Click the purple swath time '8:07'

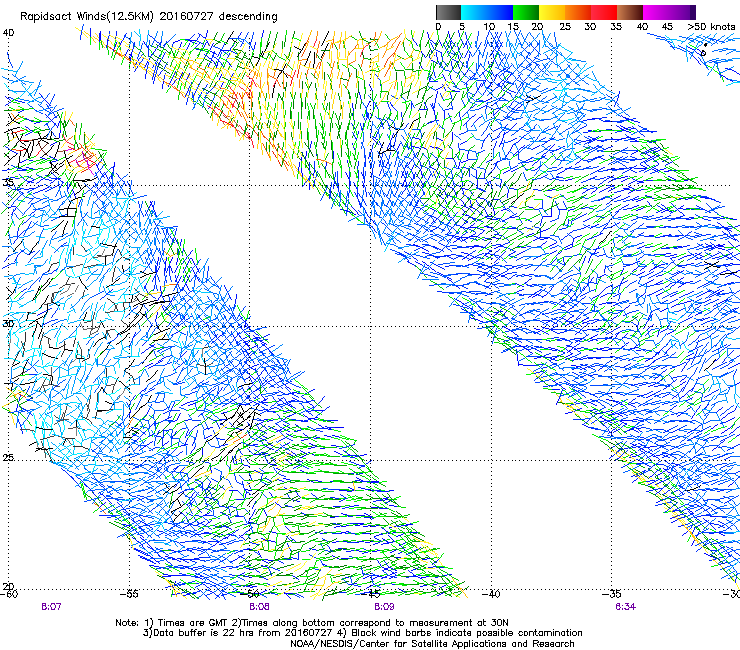[51, 607]
